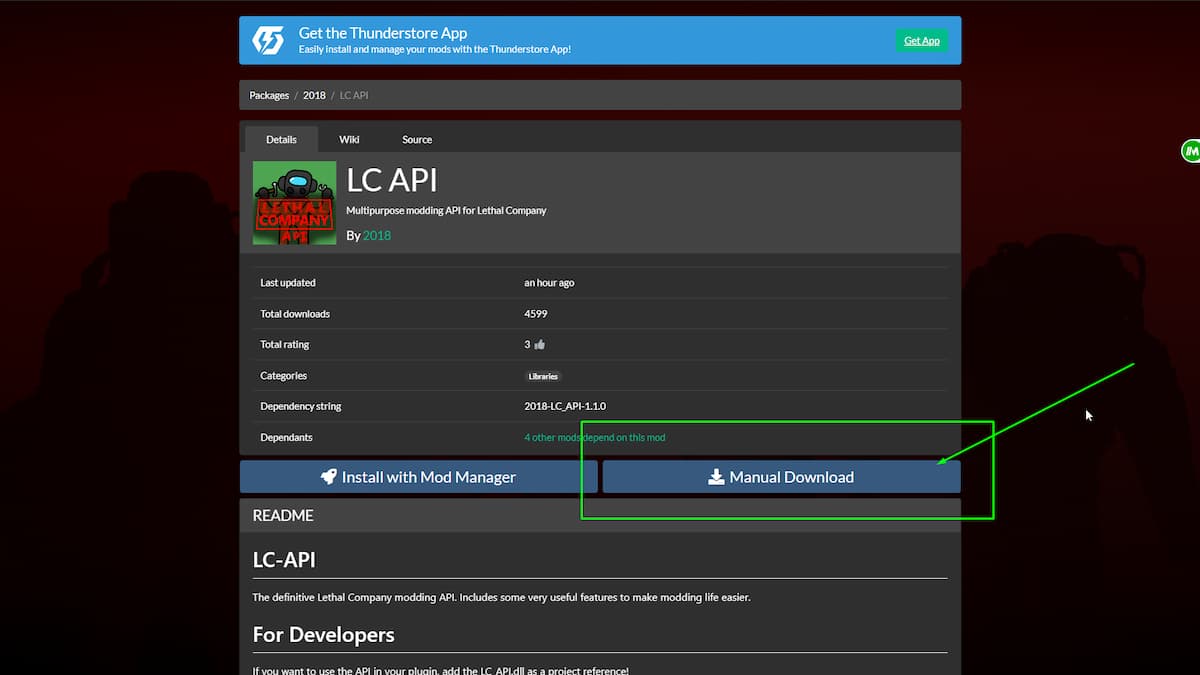Viewport: 1200px width, 675px height.
Task: Click the large LC API page title
Action: (392, 180)
